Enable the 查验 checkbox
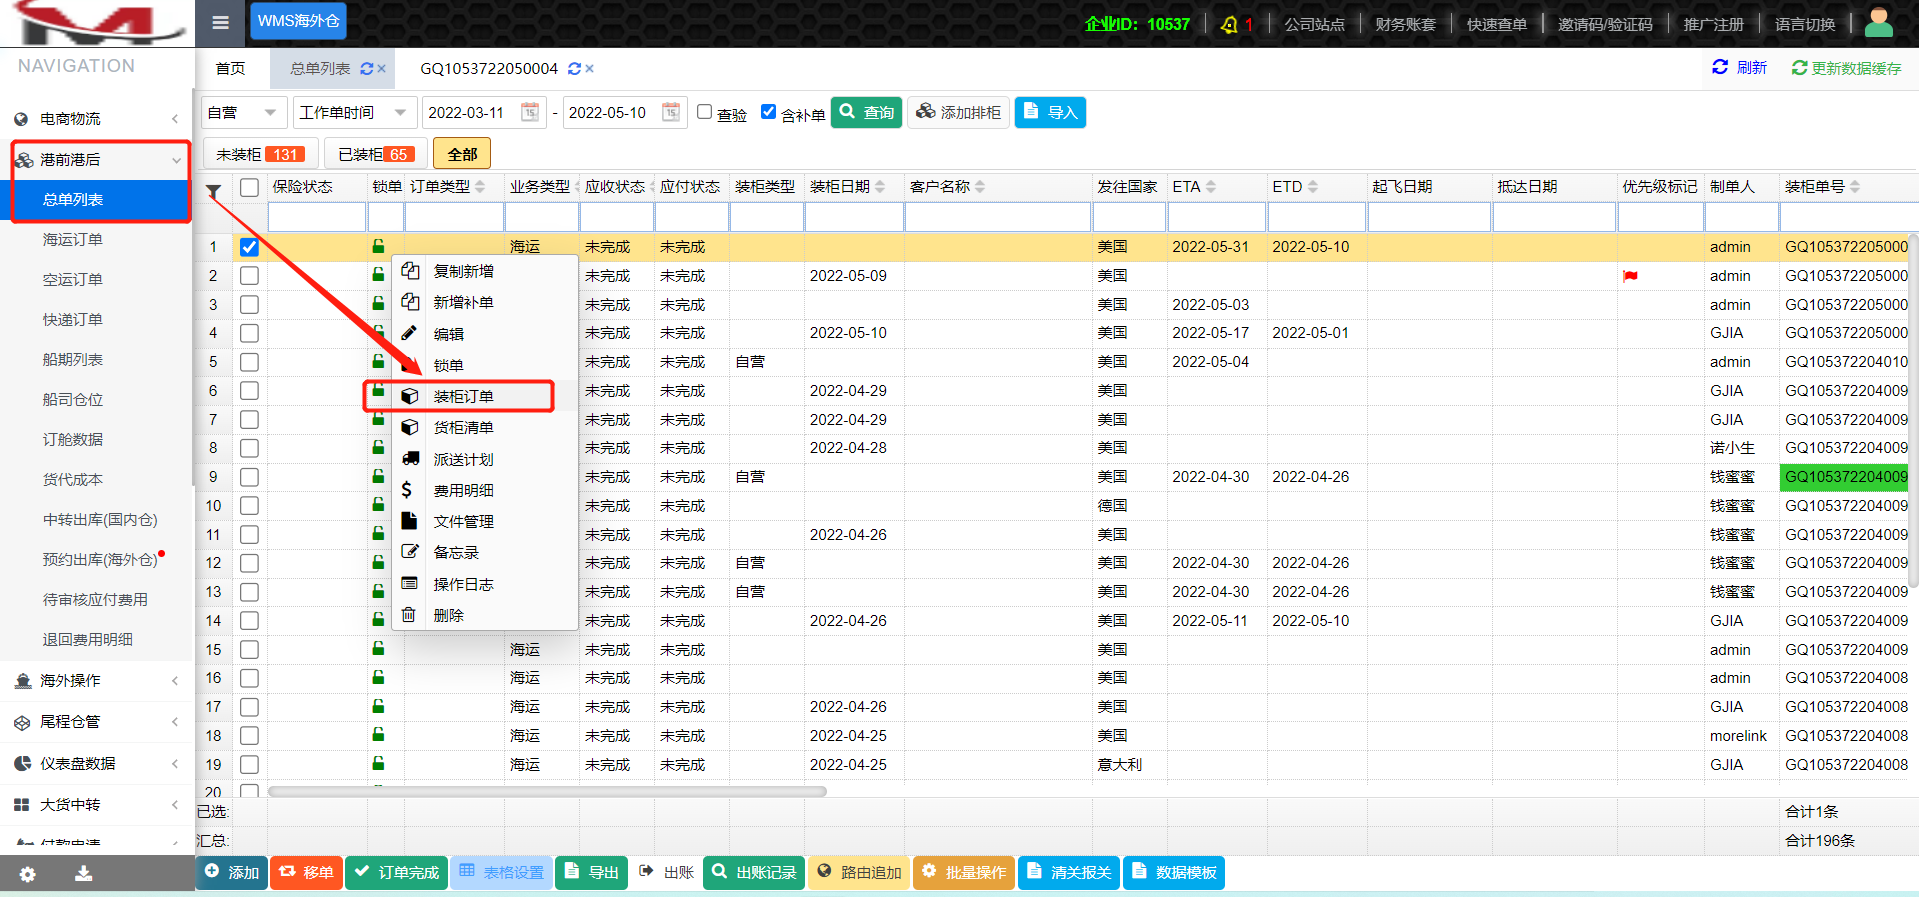The width and height of the screenshot is (1919, 897). click(705, 112)
